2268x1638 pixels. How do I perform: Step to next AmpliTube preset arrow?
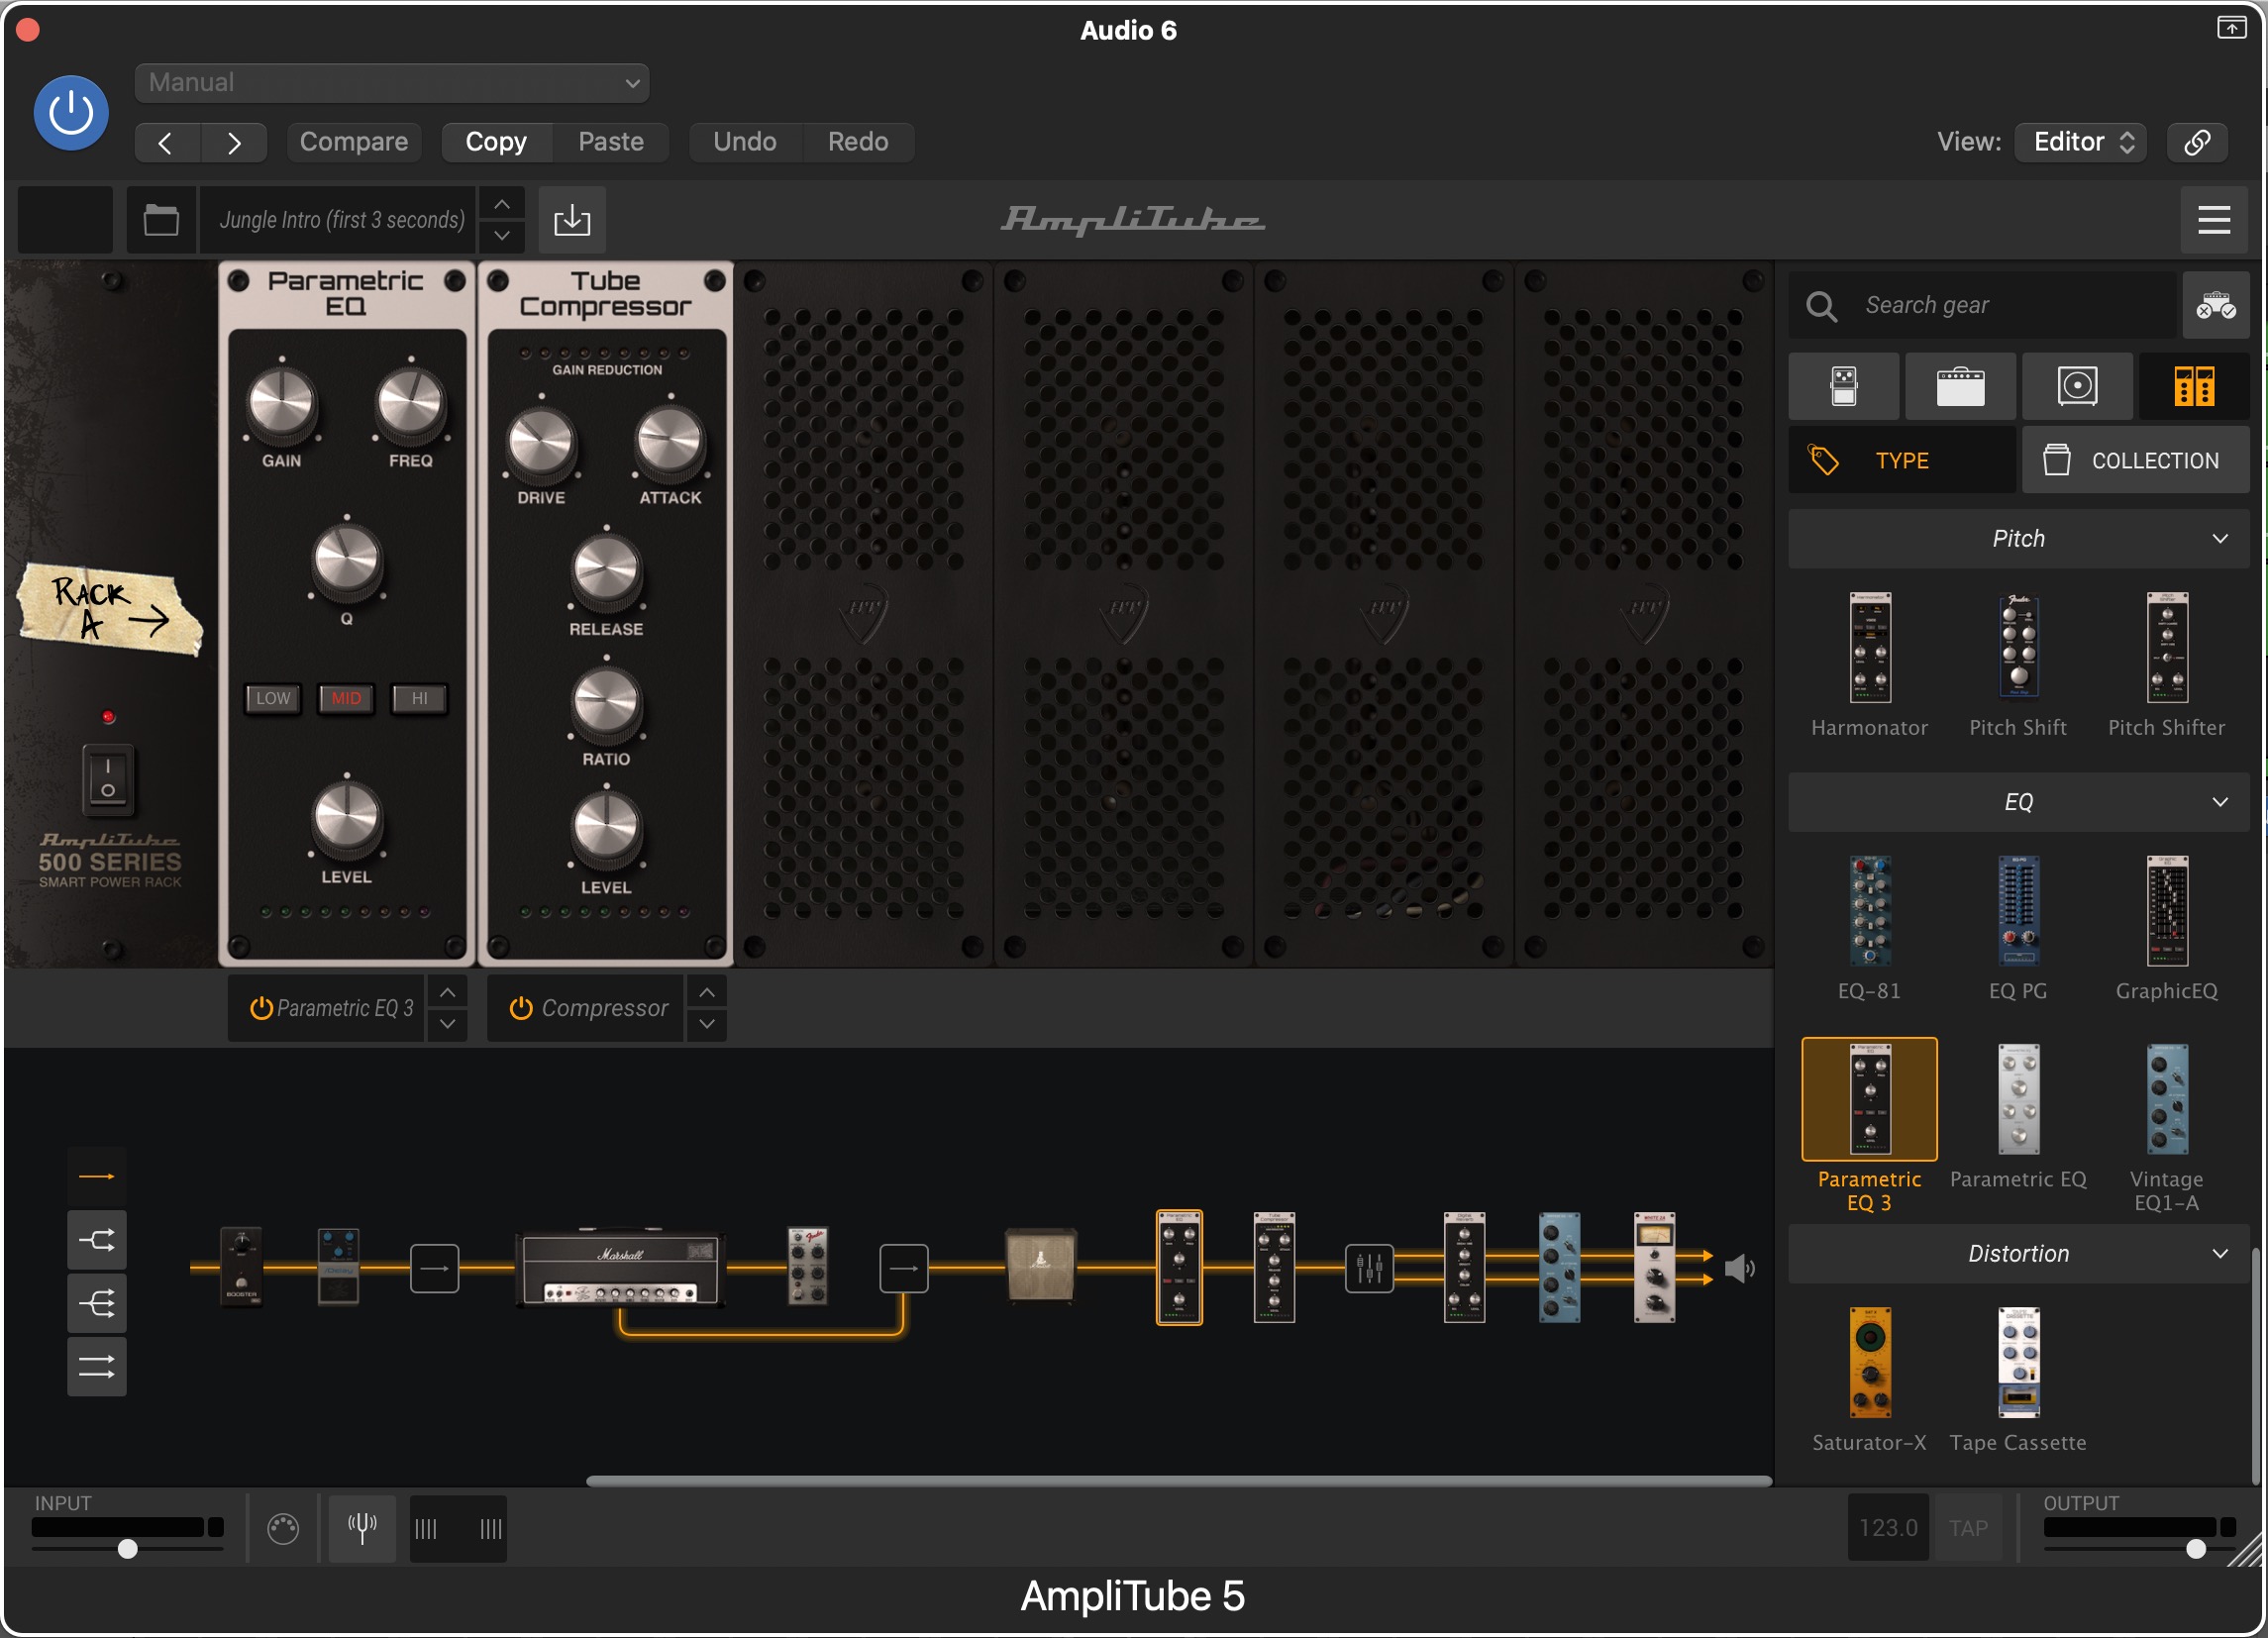coord(502,236)
